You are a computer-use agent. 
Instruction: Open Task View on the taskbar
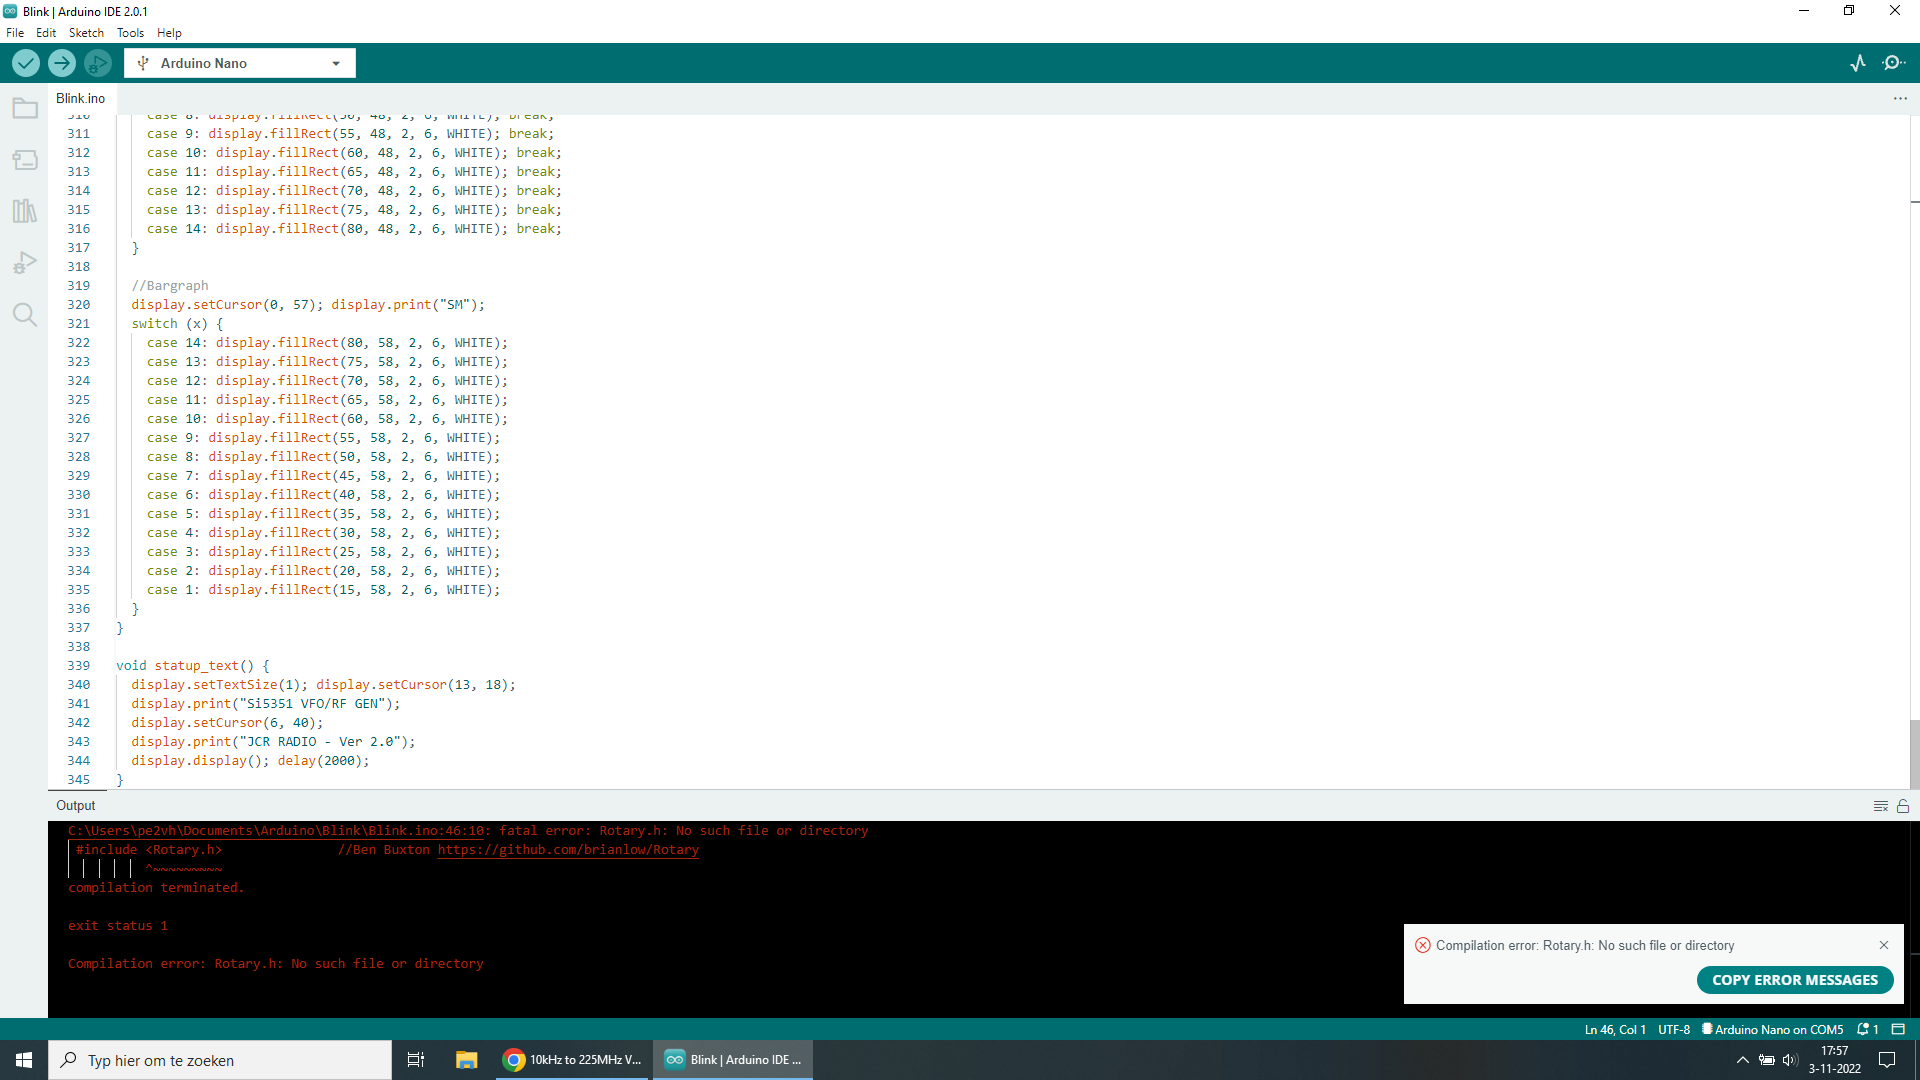[416, 1060]
